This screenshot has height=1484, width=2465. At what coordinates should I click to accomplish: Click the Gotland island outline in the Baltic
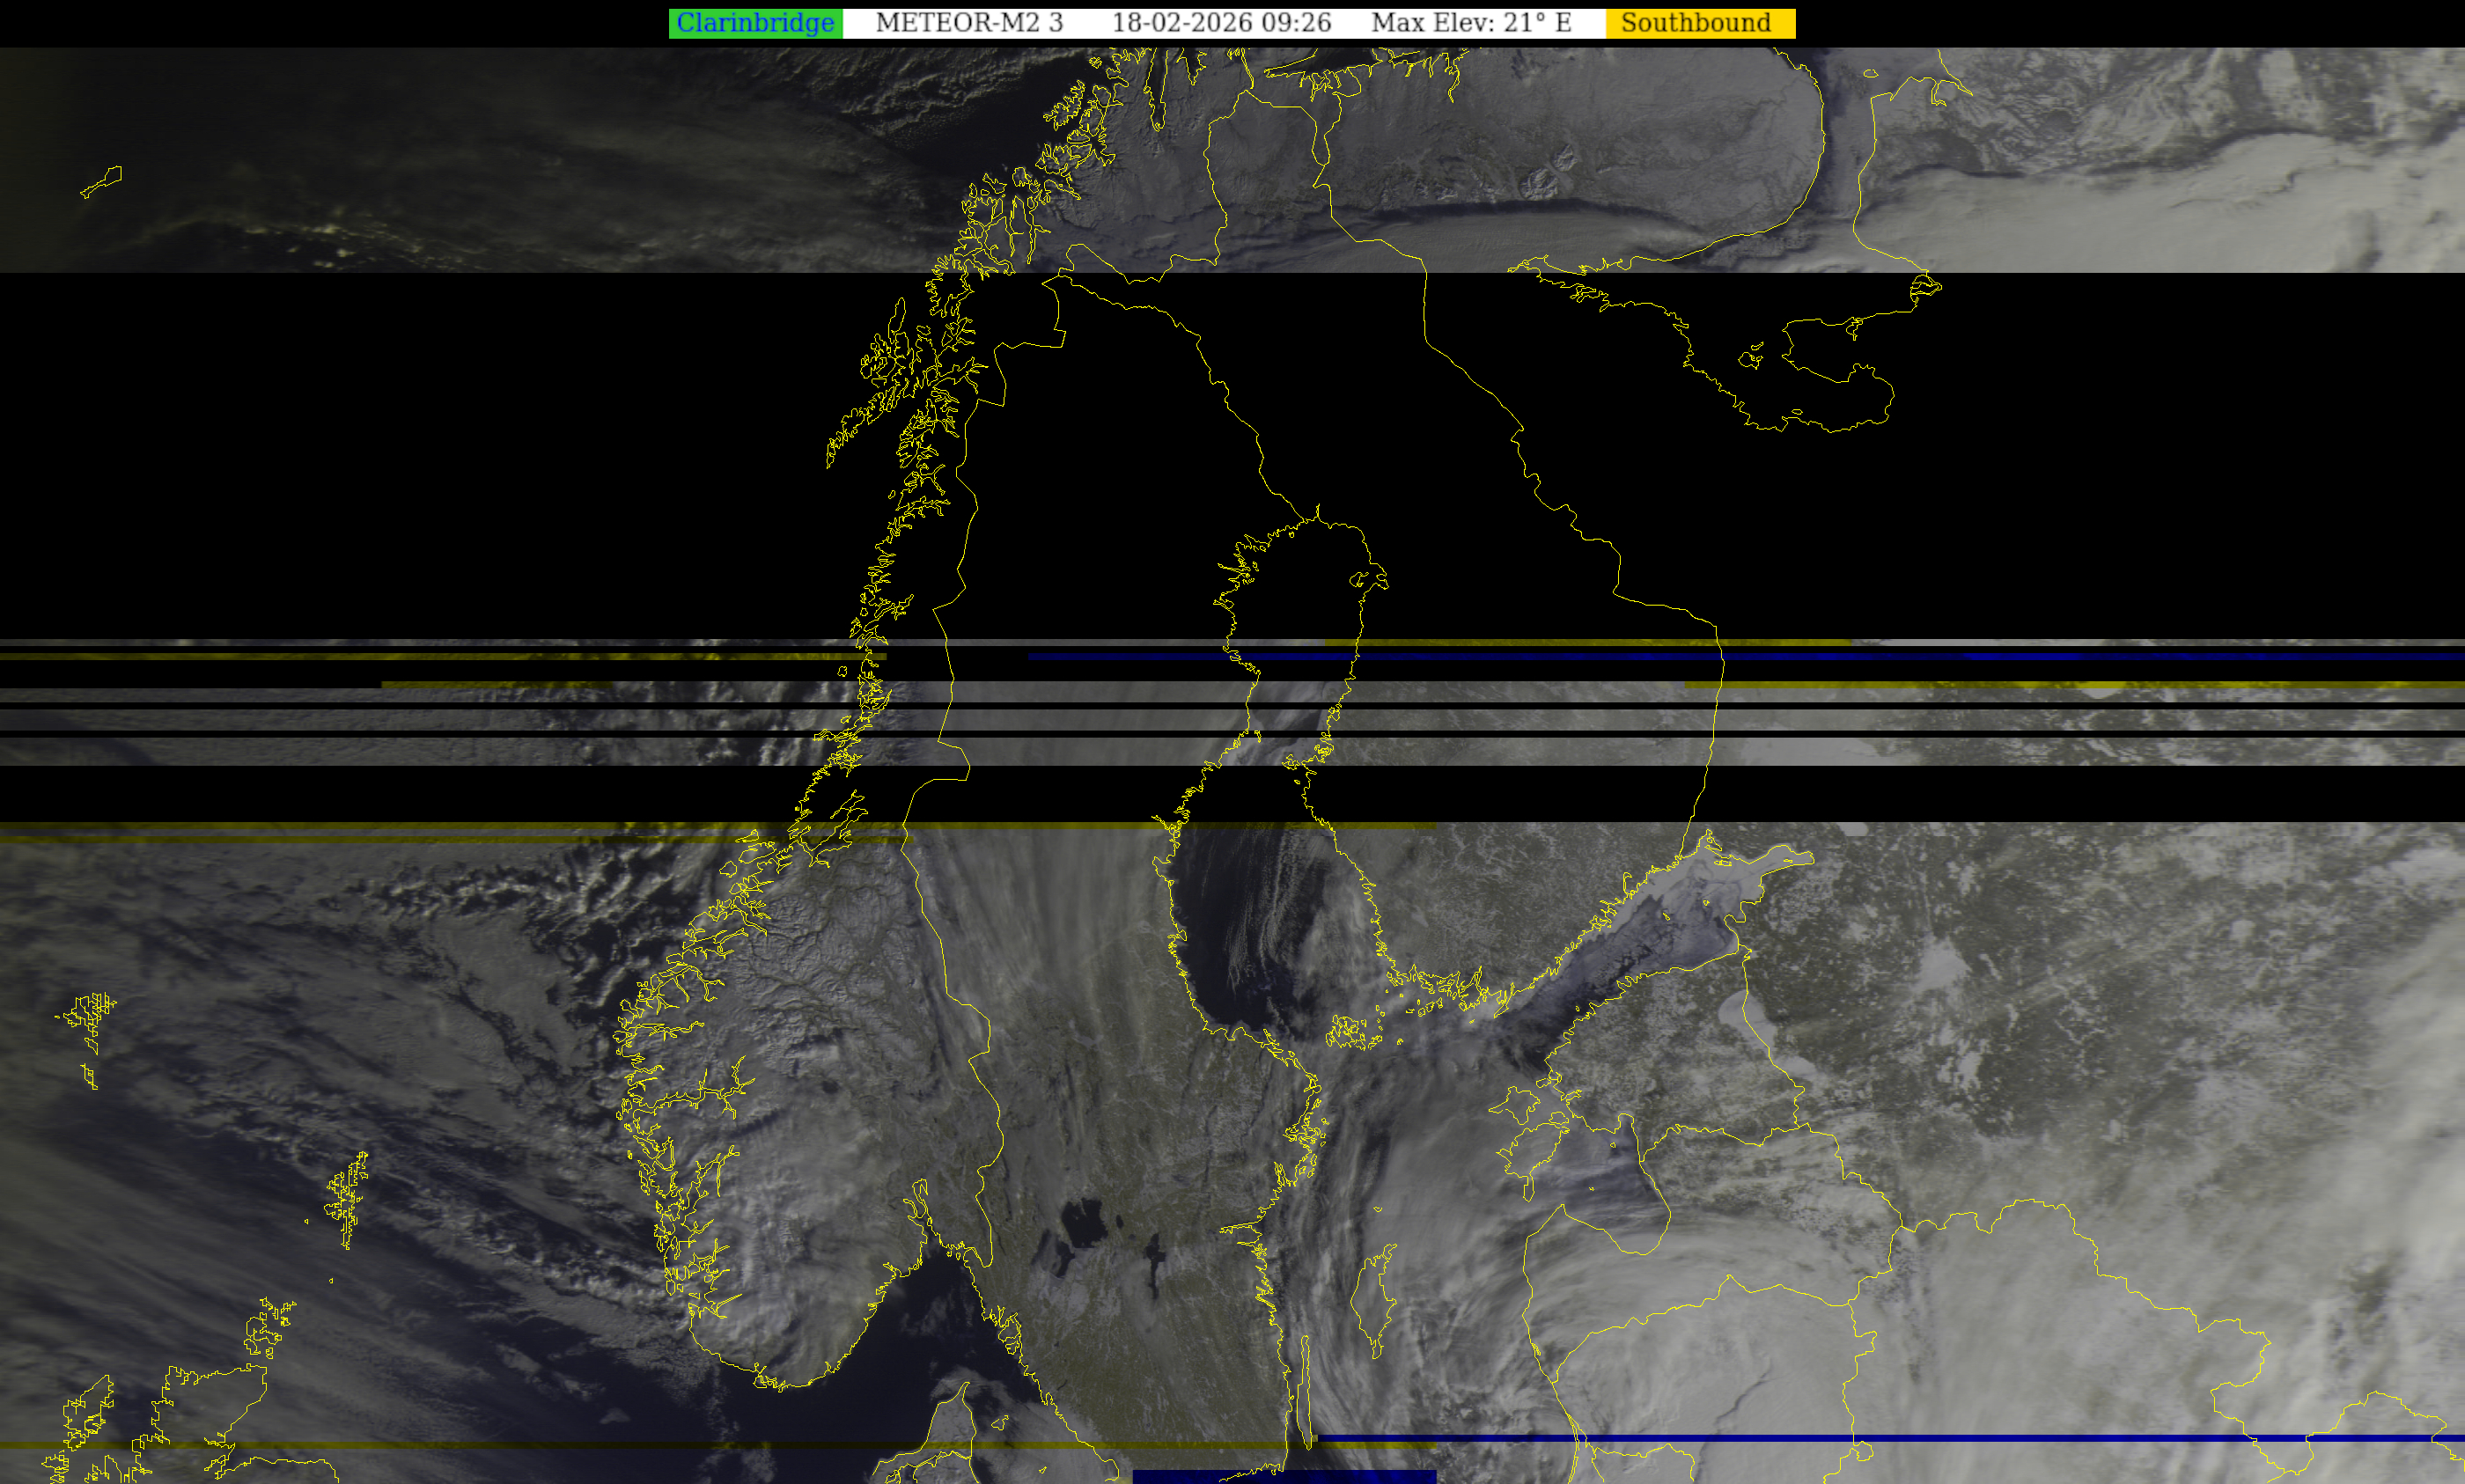pyautogui.click(x=1373, y=1300)
